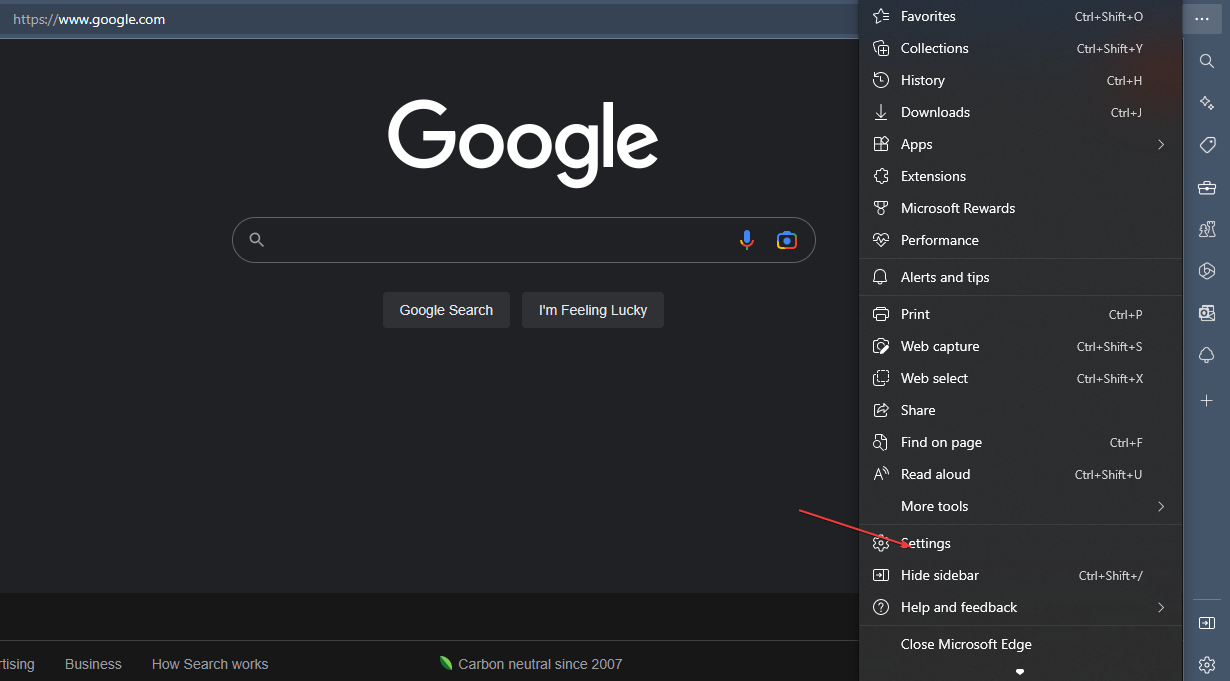This screenshot has height=681, width=1230.
Task: Click inside the Google search box
Action: [x=524, y=240]
